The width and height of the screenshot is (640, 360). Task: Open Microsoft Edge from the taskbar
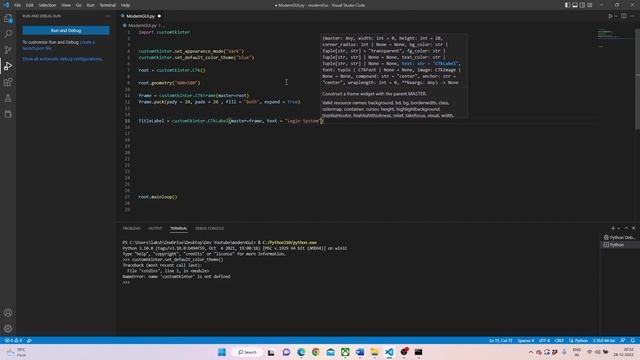(301, 352)
